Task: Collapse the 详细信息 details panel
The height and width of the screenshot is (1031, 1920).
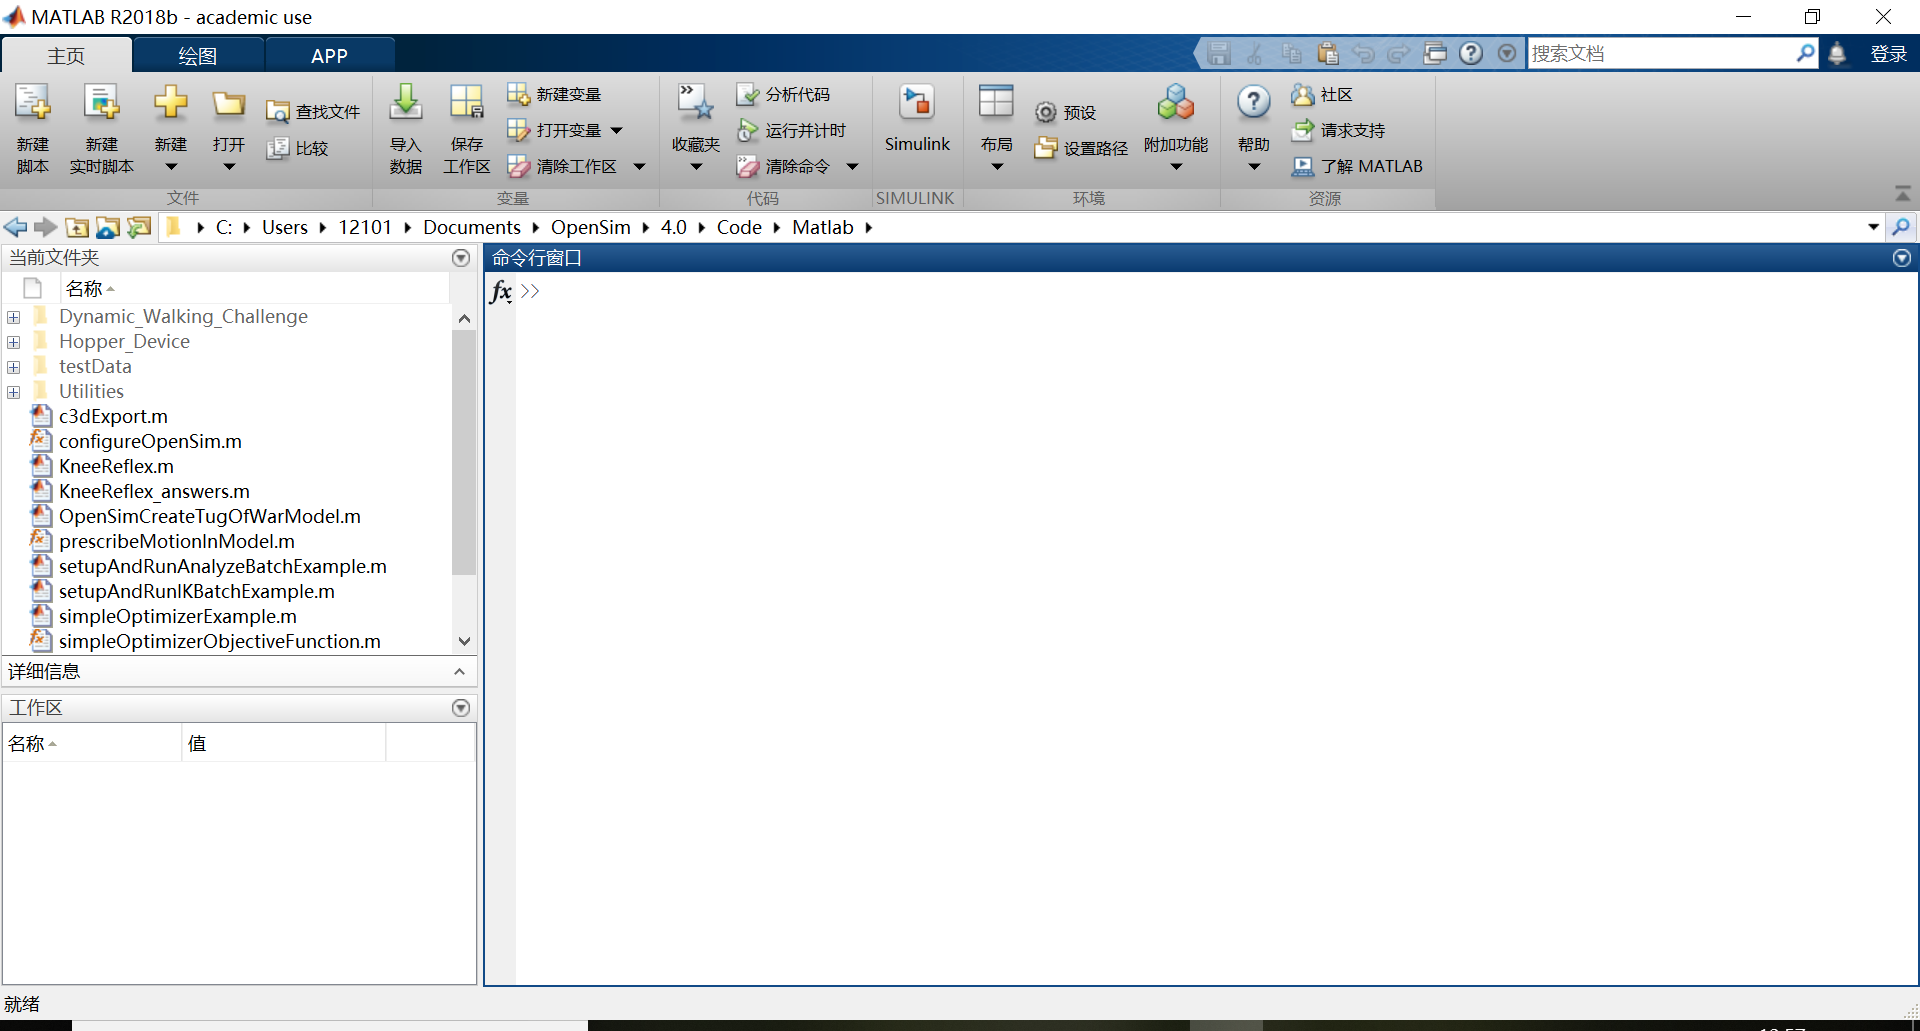Action: point(460,671)
